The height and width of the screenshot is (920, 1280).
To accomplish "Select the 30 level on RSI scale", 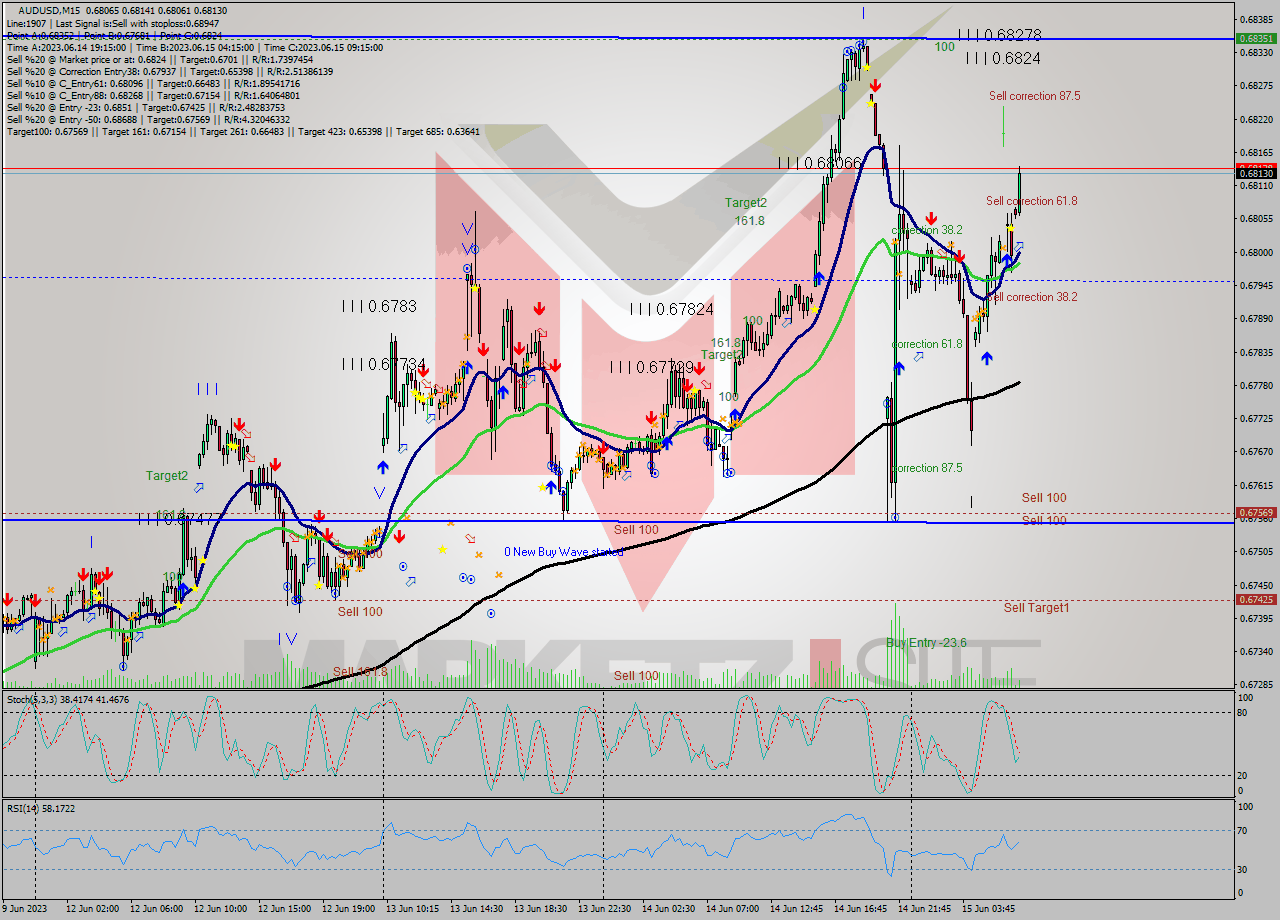I will [x=1244, y=869].
